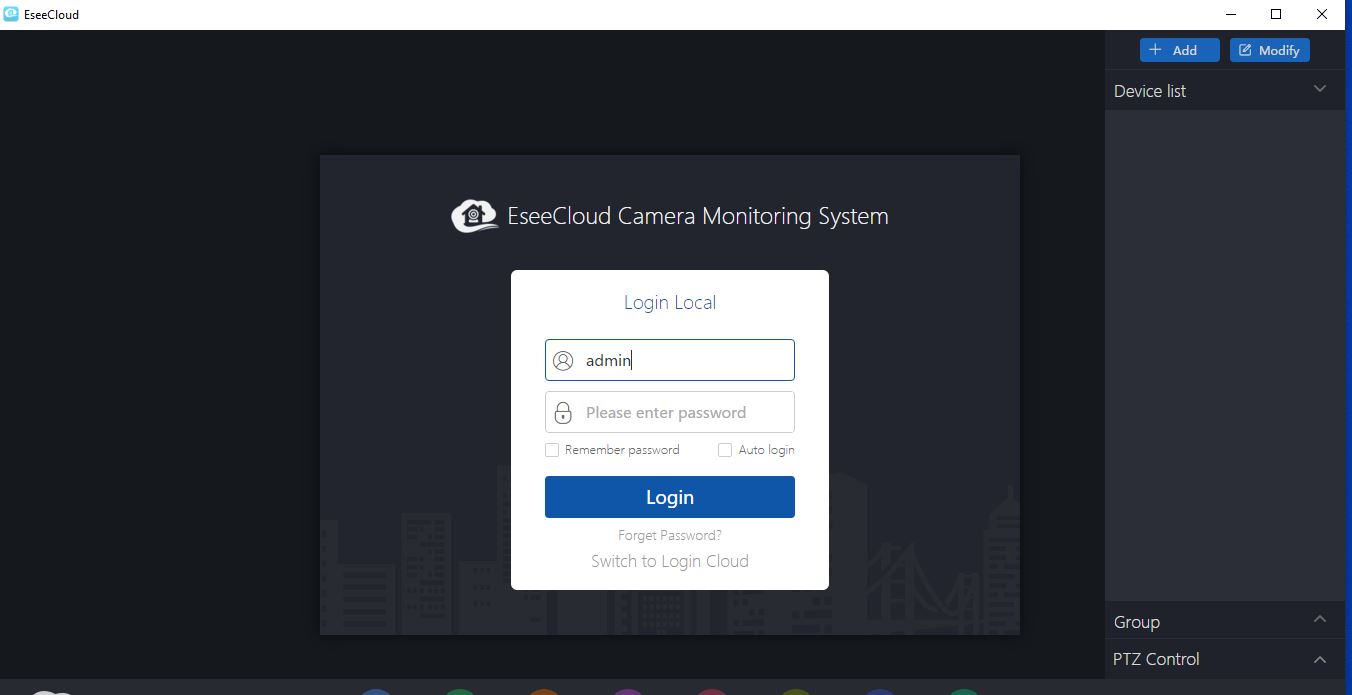Click the Group panel label
This screenshot has height=695, width=1352.
[x=1137, y=622]
